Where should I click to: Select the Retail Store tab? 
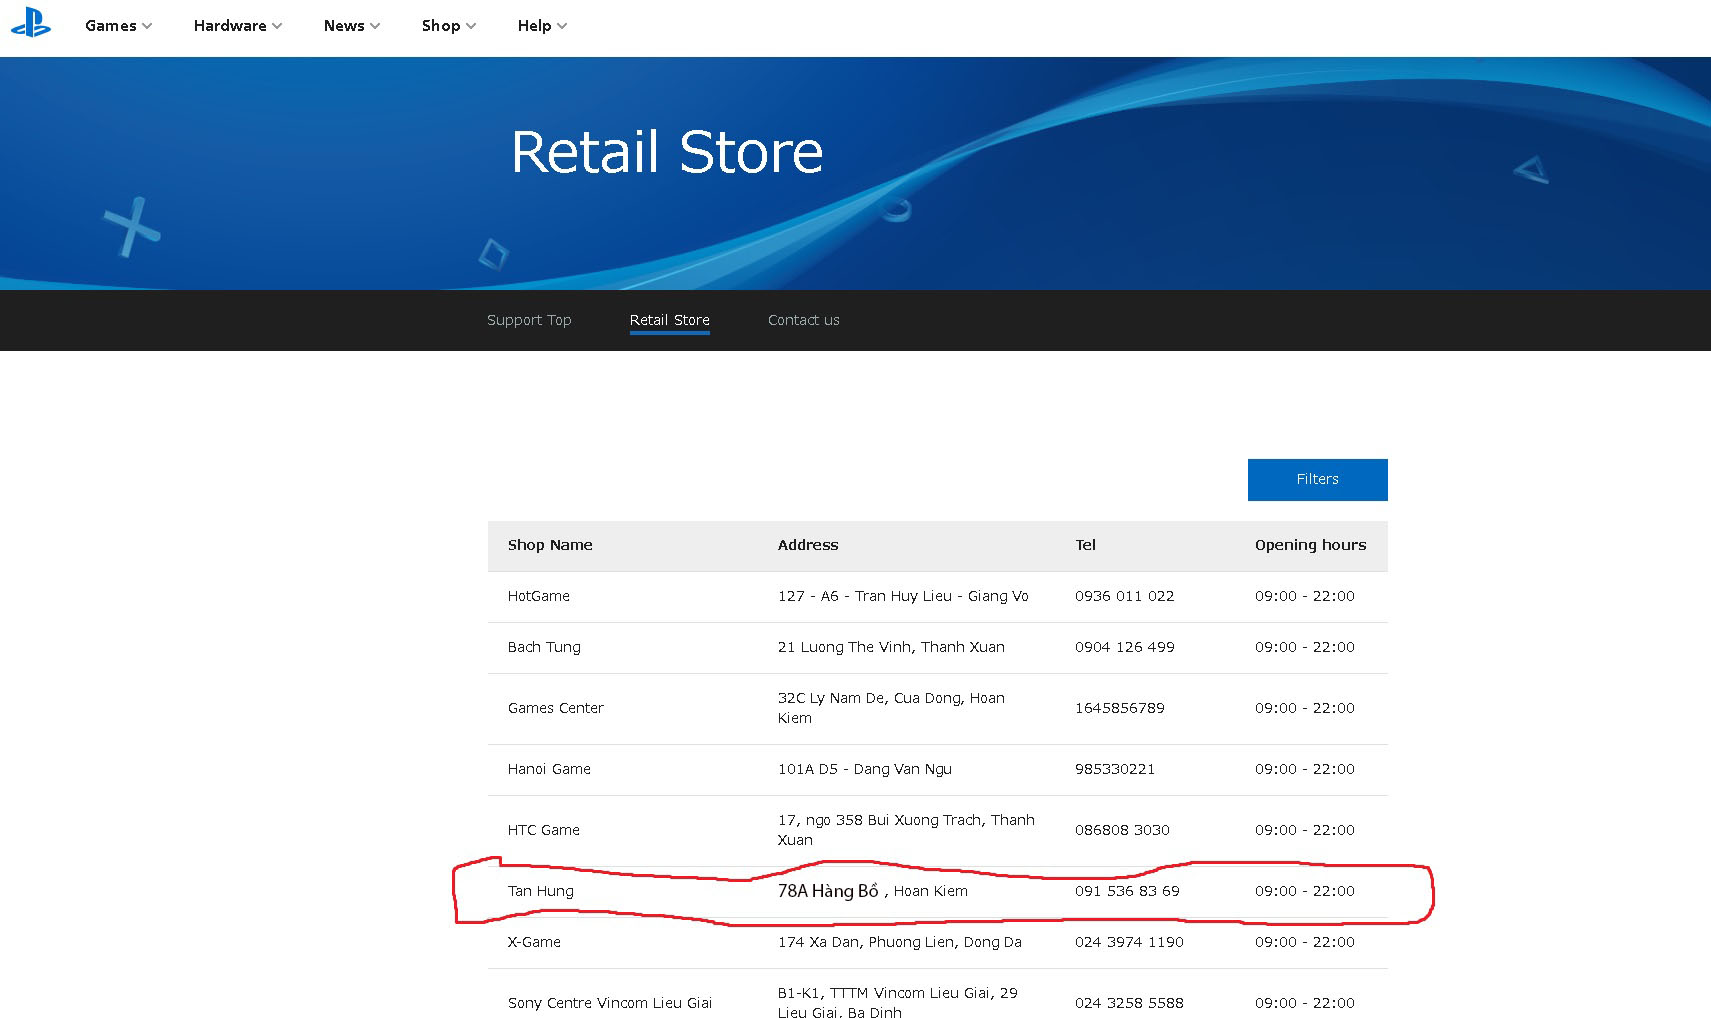click(x=669, y=320)
